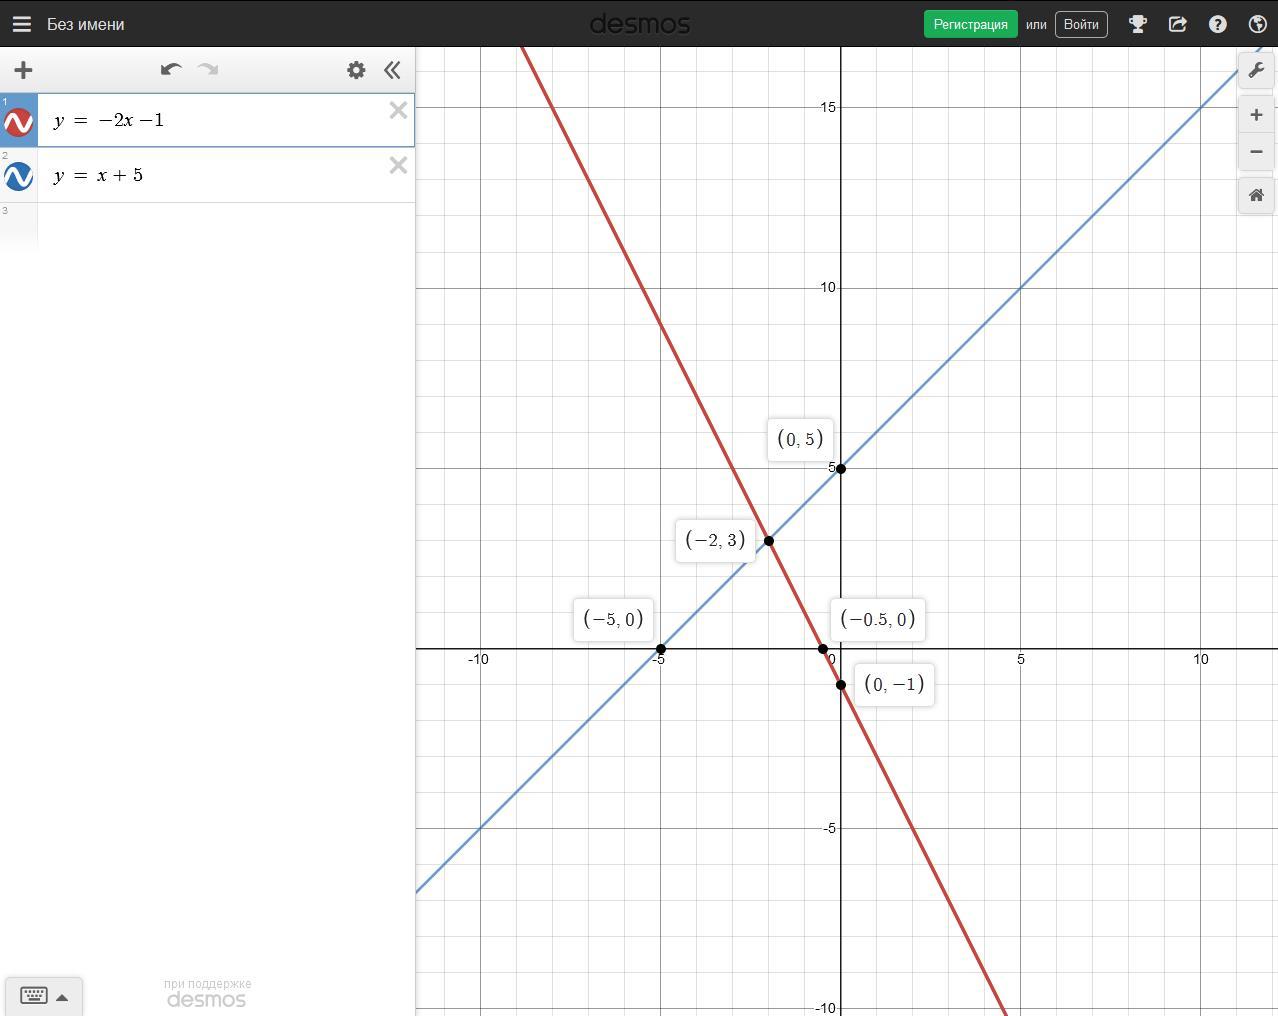
Task: Zoom out of the graph
Action: [x=1257, y=152]
